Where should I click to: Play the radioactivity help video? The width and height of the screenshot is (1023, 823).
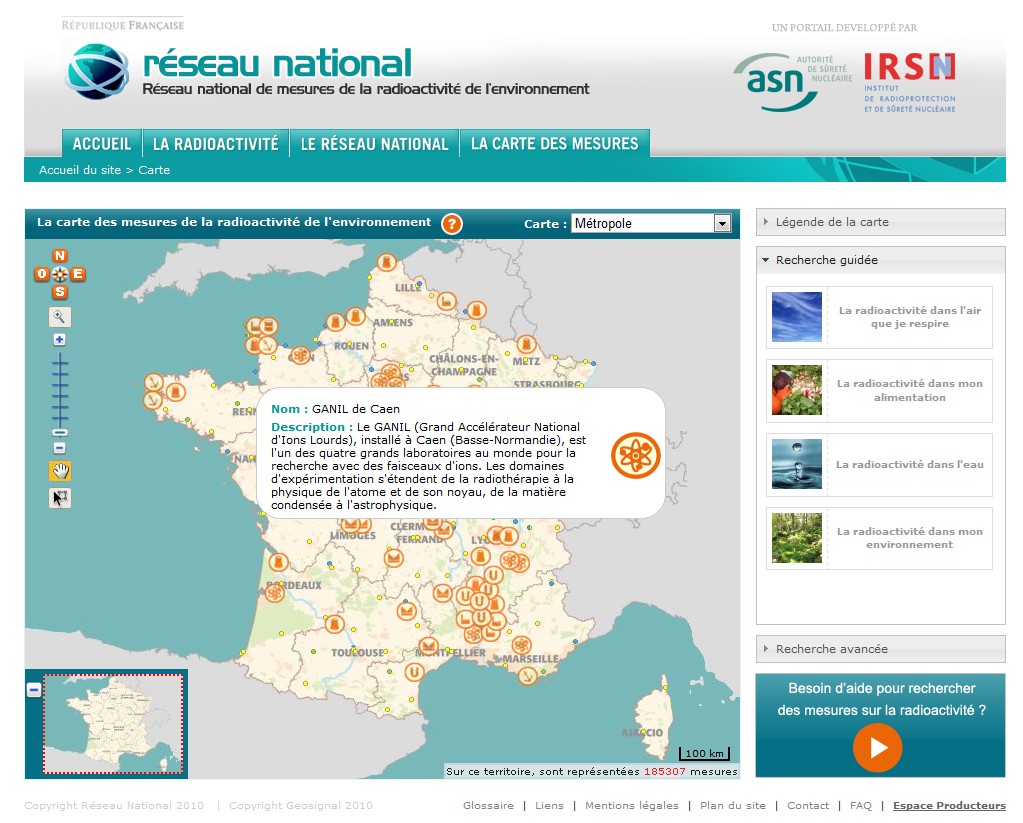pyautogui.click(x=878, y=747)
